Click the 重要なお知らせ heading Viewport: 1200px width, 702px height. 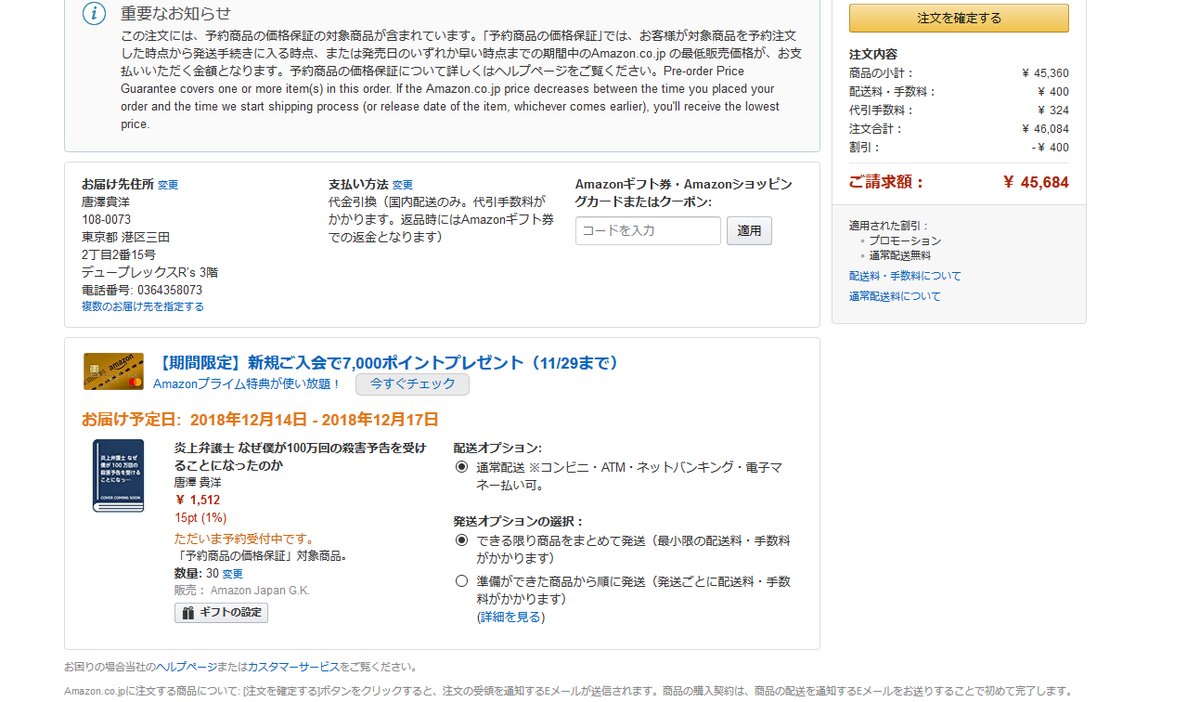175,13
